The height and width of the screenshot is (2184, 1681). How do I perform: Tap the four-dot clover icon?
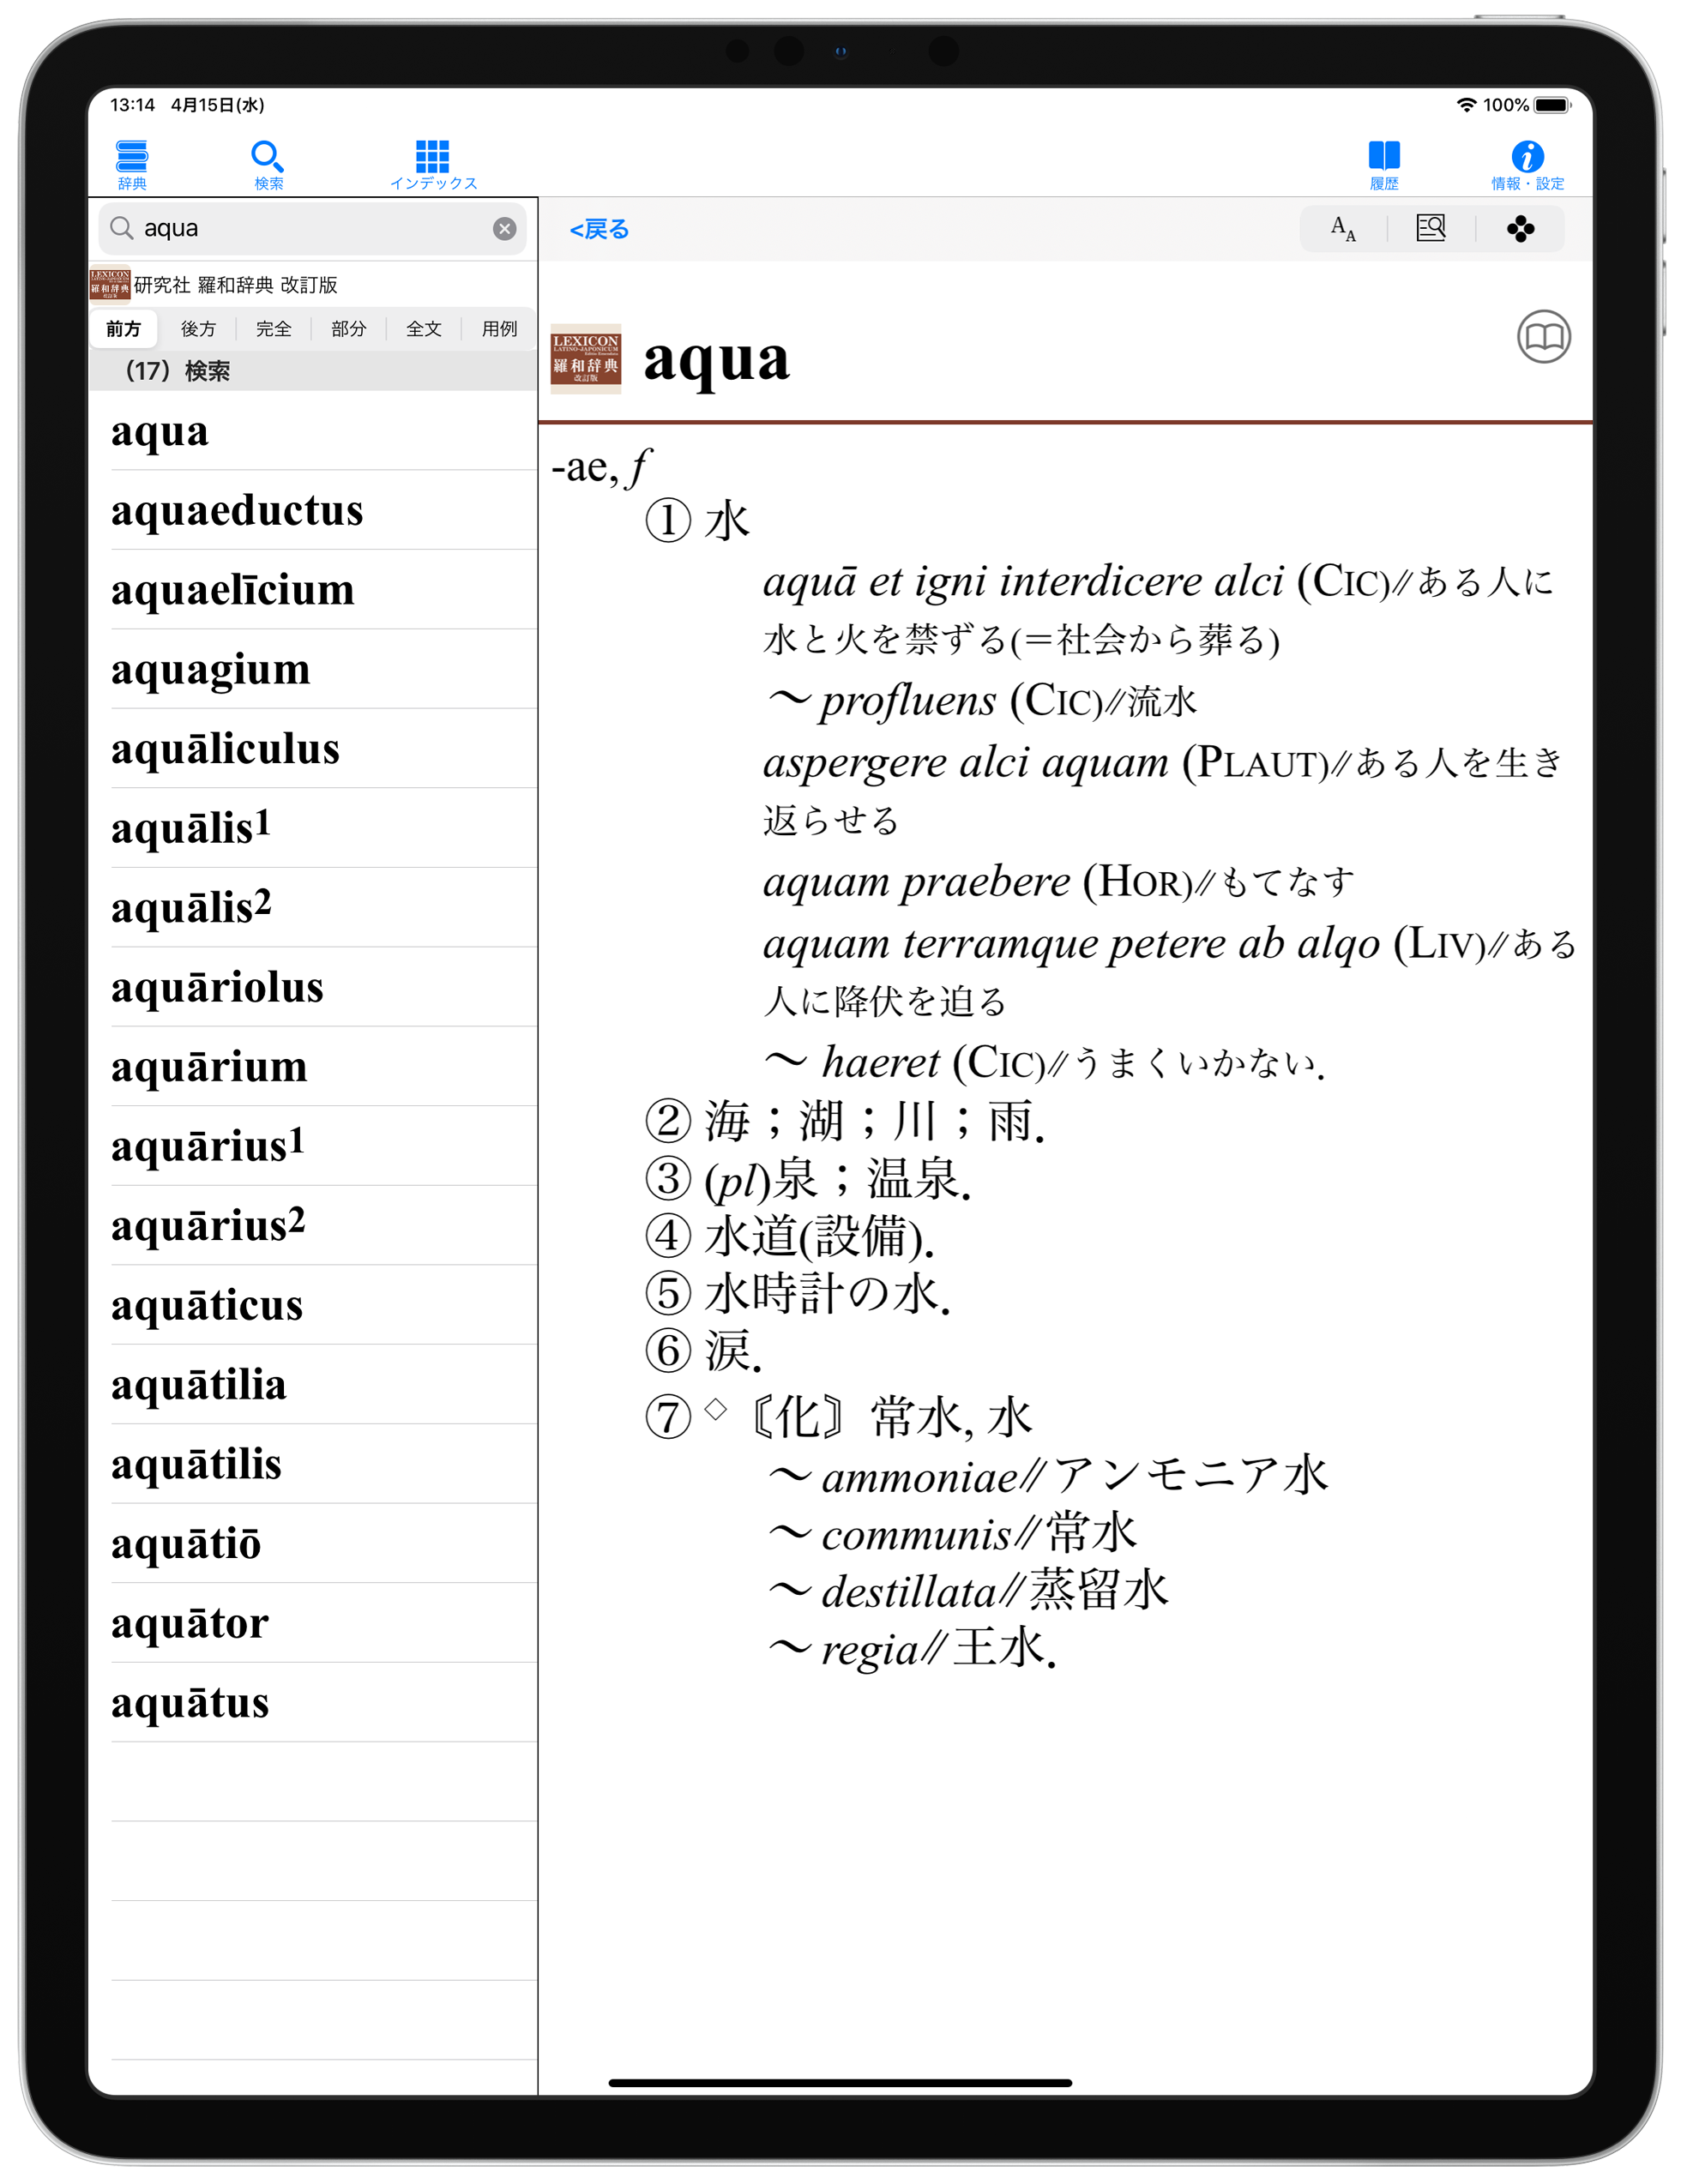click(1519, 229)
